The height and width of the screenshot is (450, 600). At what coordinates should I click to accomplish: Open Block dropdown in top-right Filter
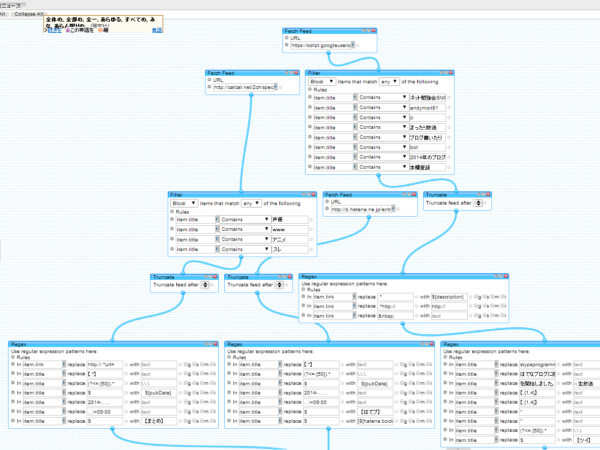(x=322, y=82)
